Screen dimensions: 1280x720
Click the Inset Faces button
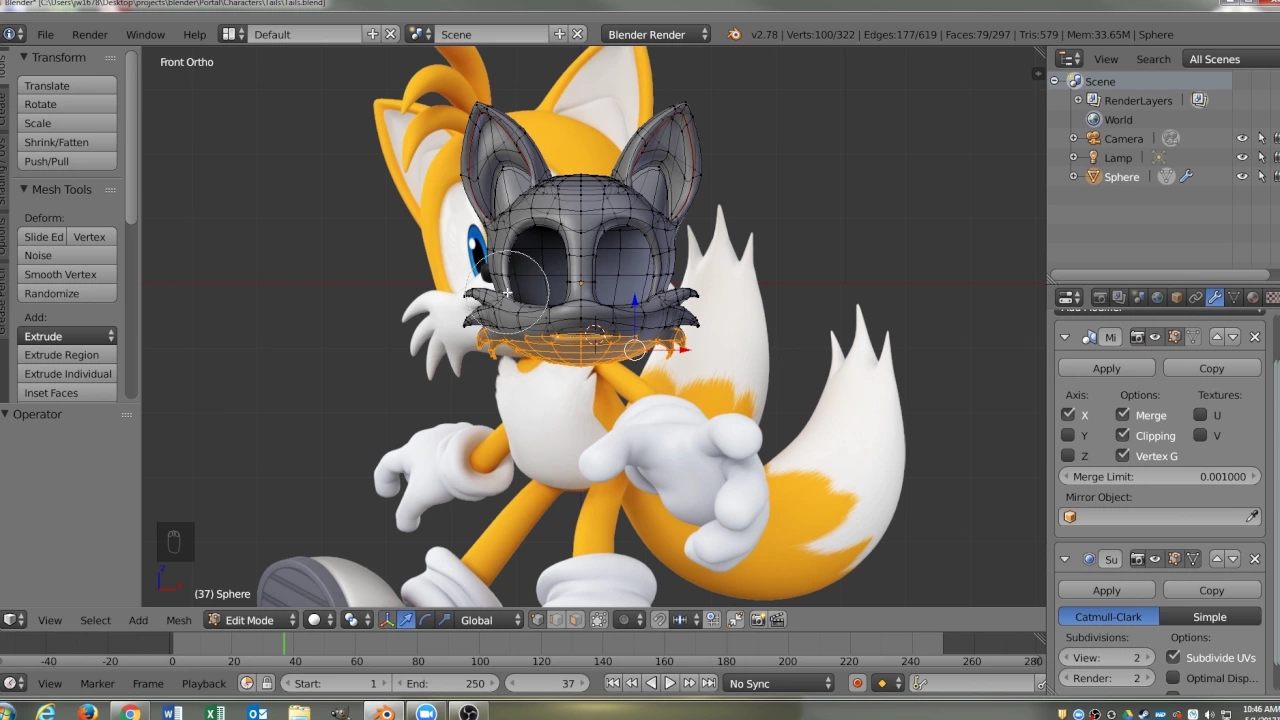pos(68,393)
